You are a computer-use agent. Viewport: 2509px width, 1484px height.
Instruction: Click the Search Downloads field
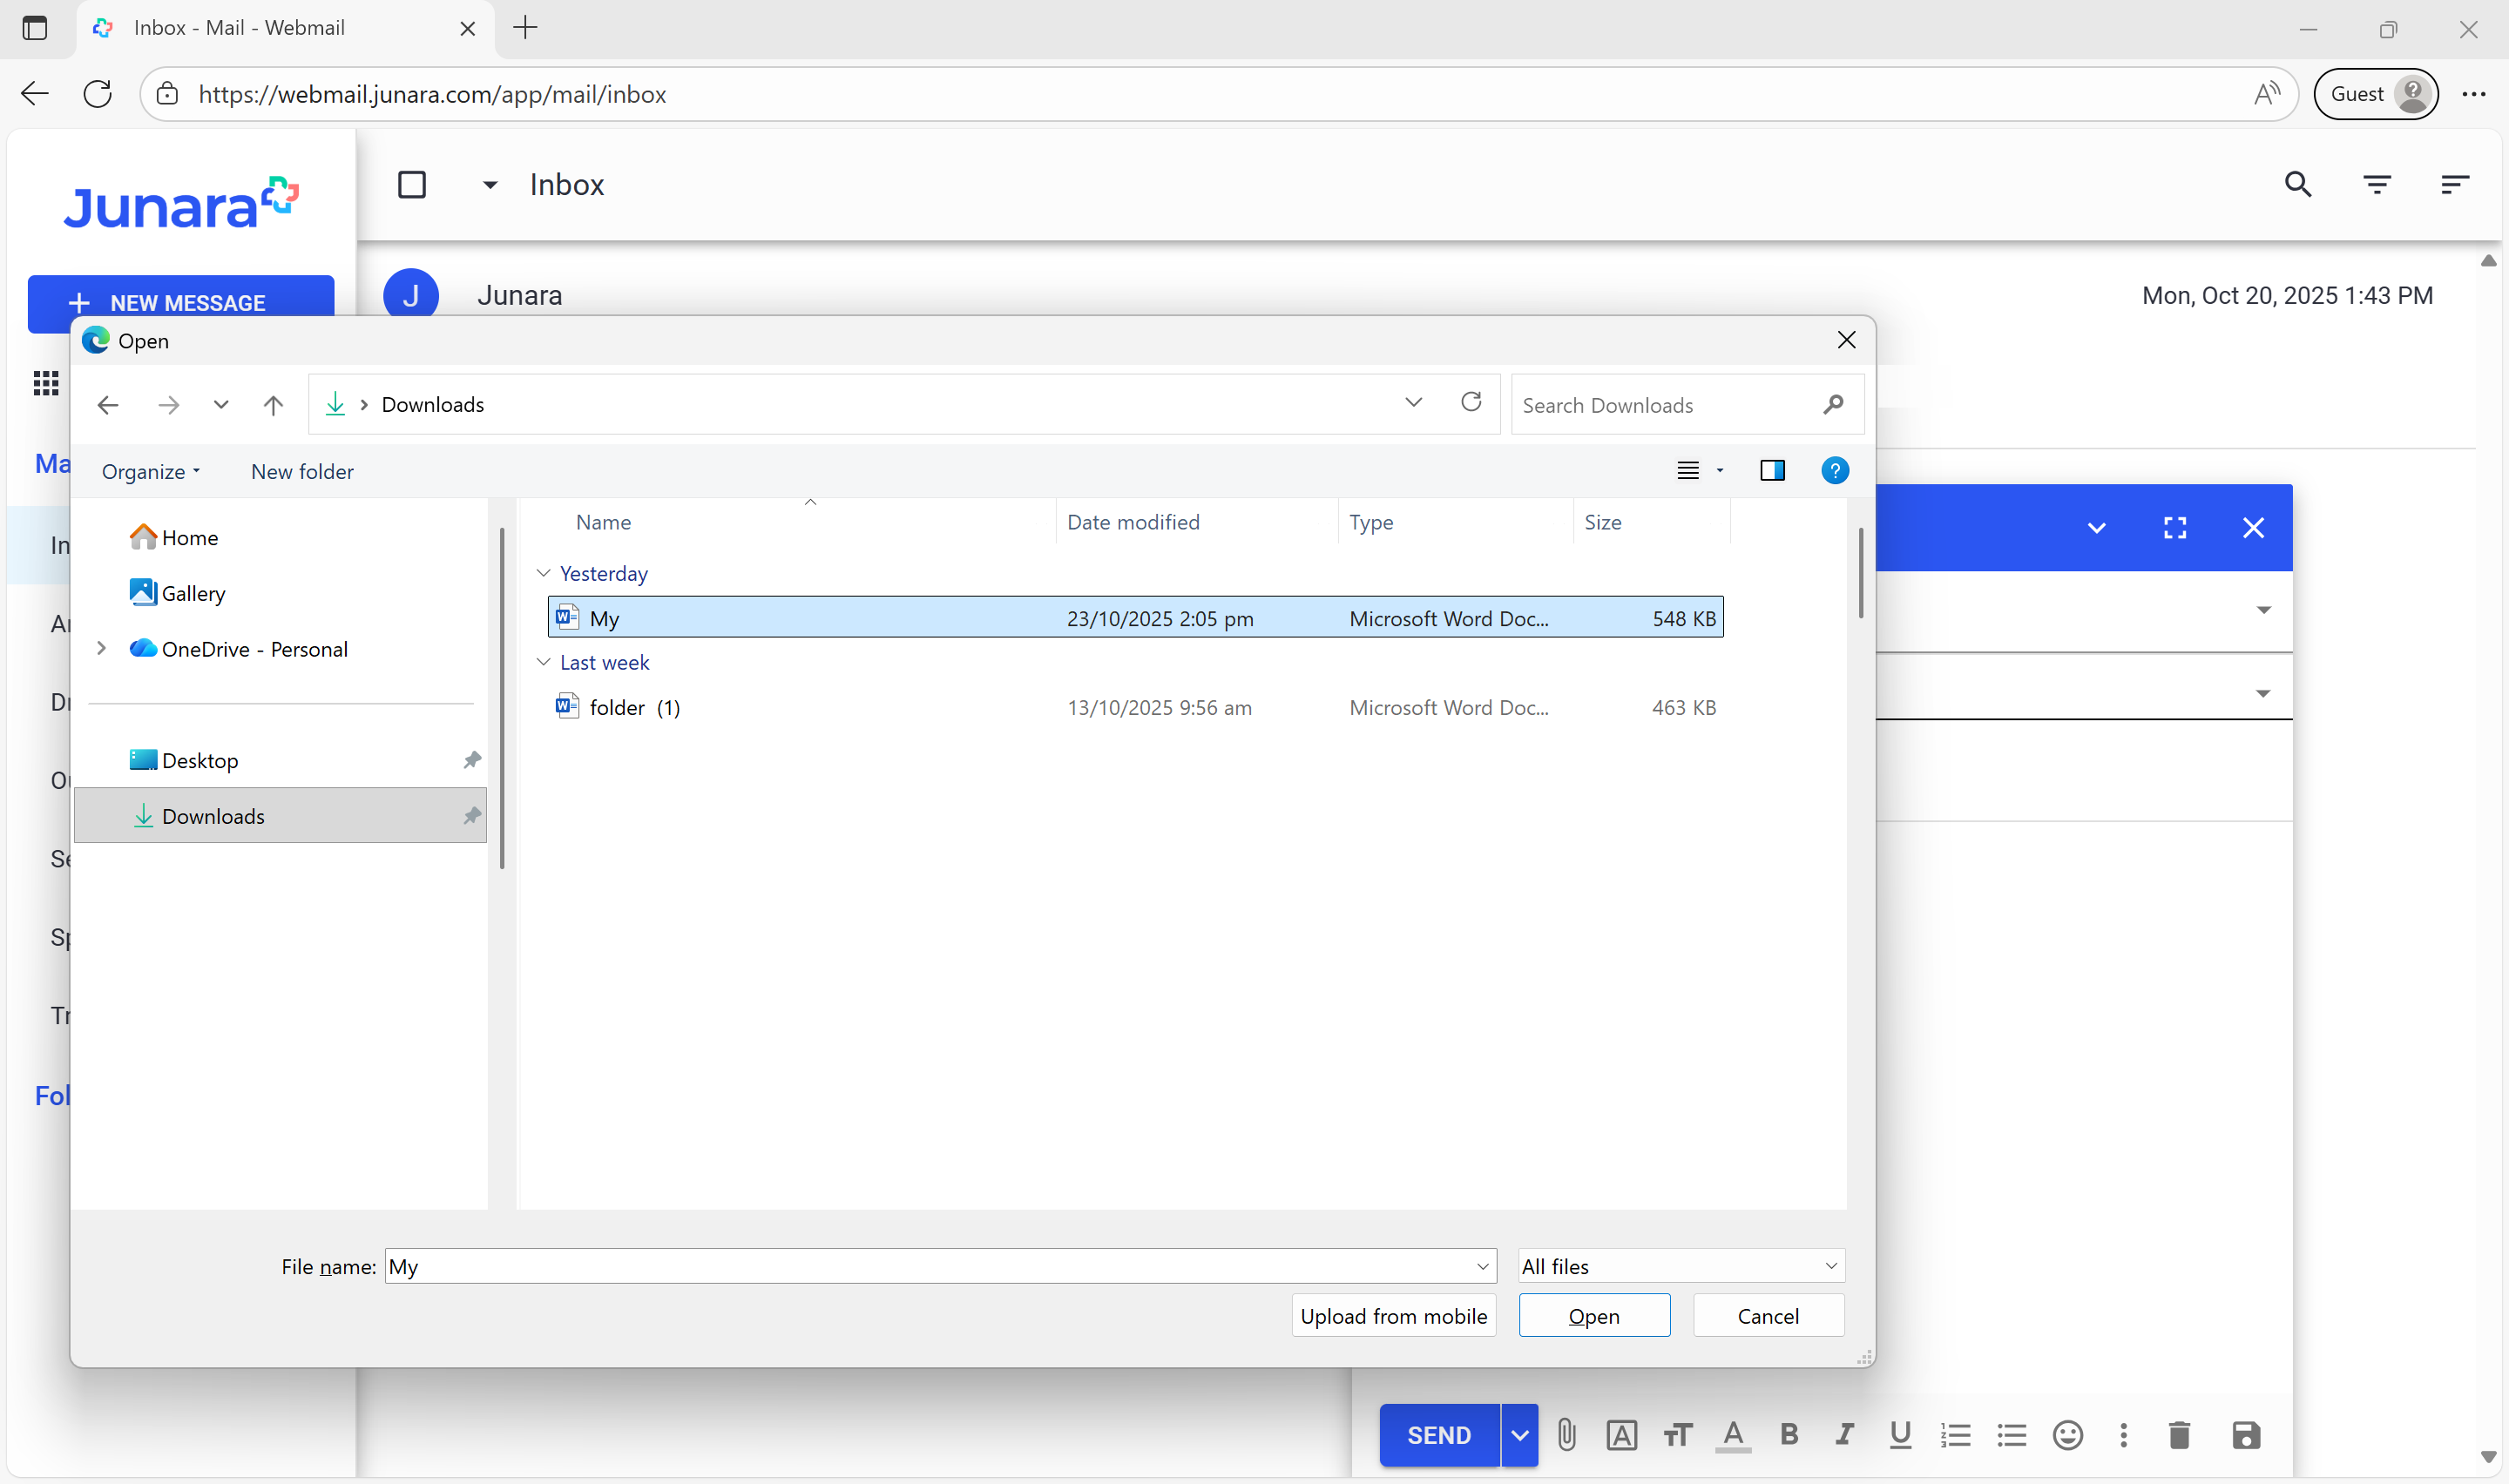tap(1687, 404)
